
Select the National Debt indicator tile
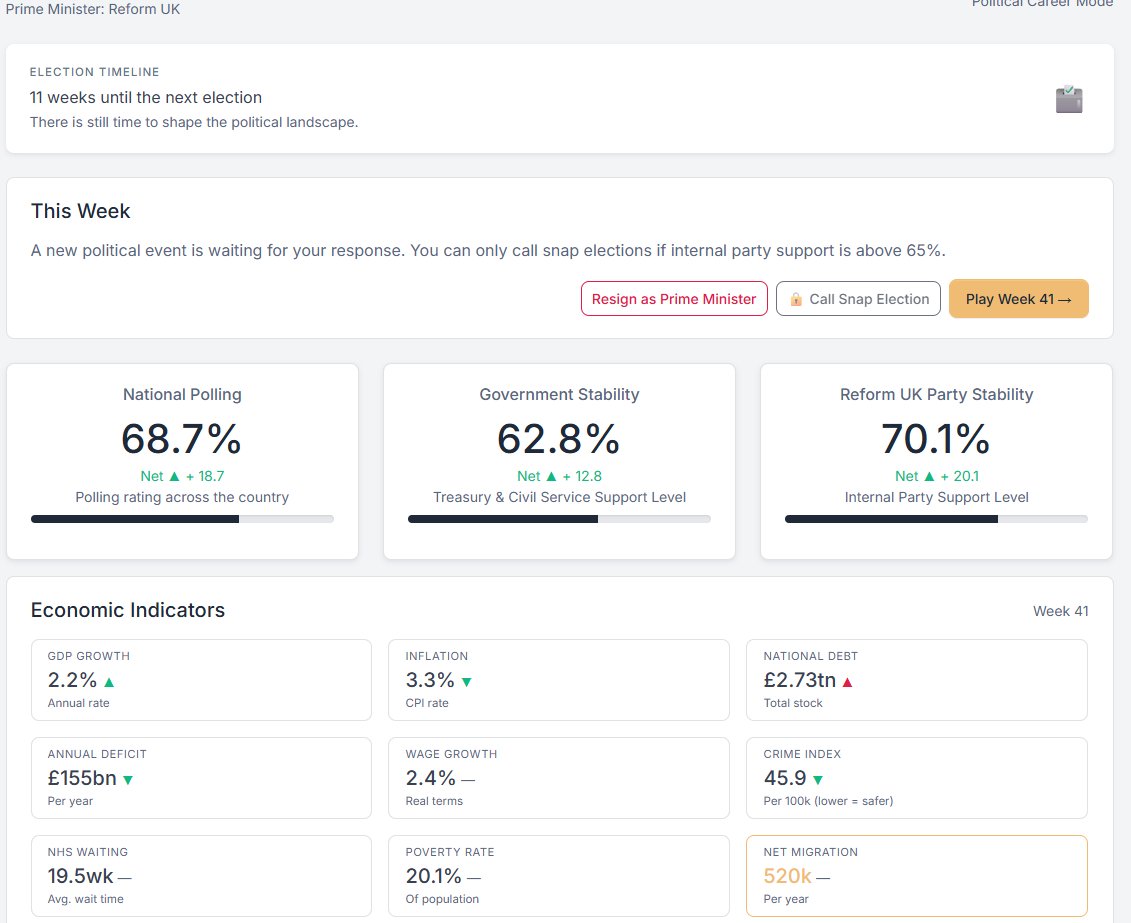[917, 680]
